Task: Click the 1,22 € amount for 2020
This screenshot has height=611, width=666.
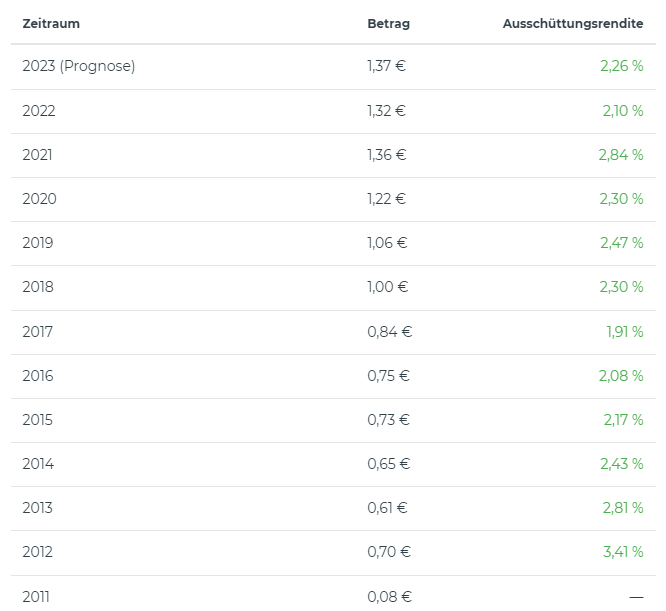Action: click(387, 199)
